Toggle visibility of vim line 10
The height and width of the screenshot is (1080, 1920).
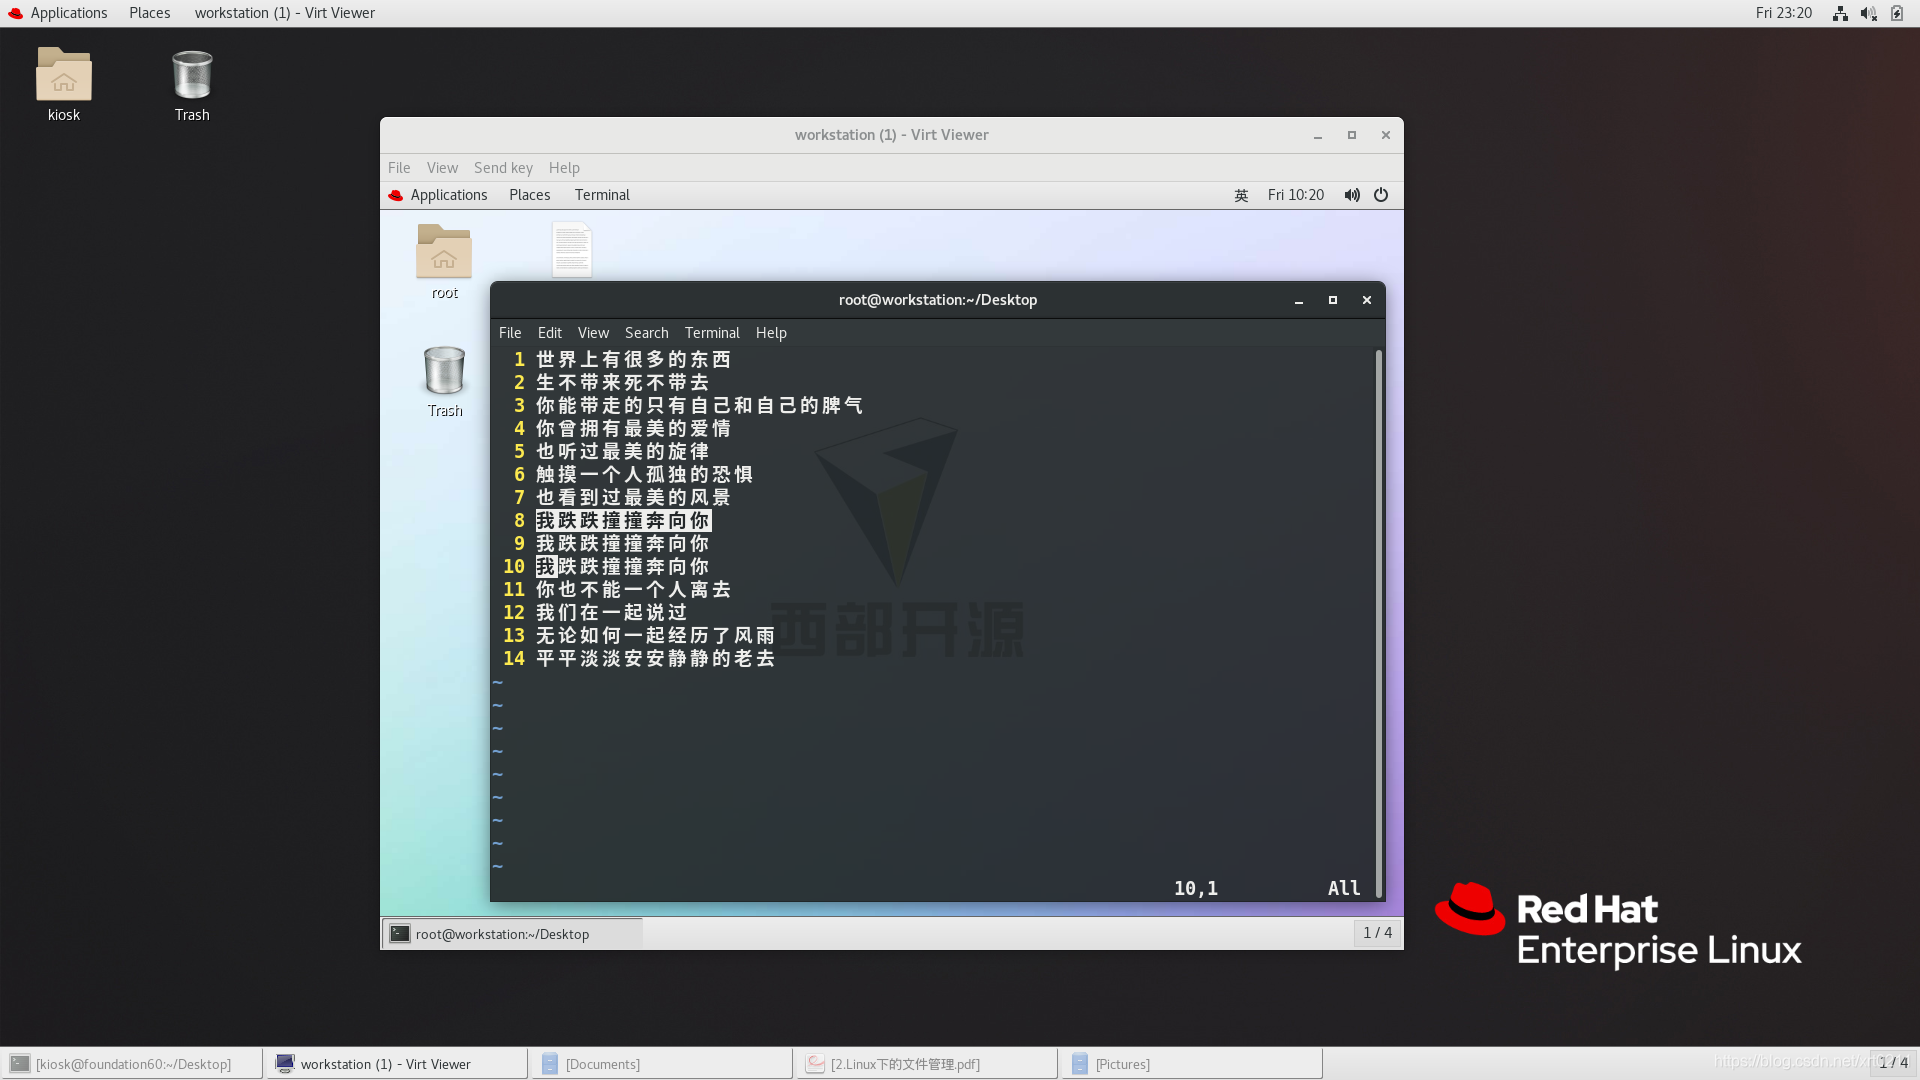[x=512, y=566]
